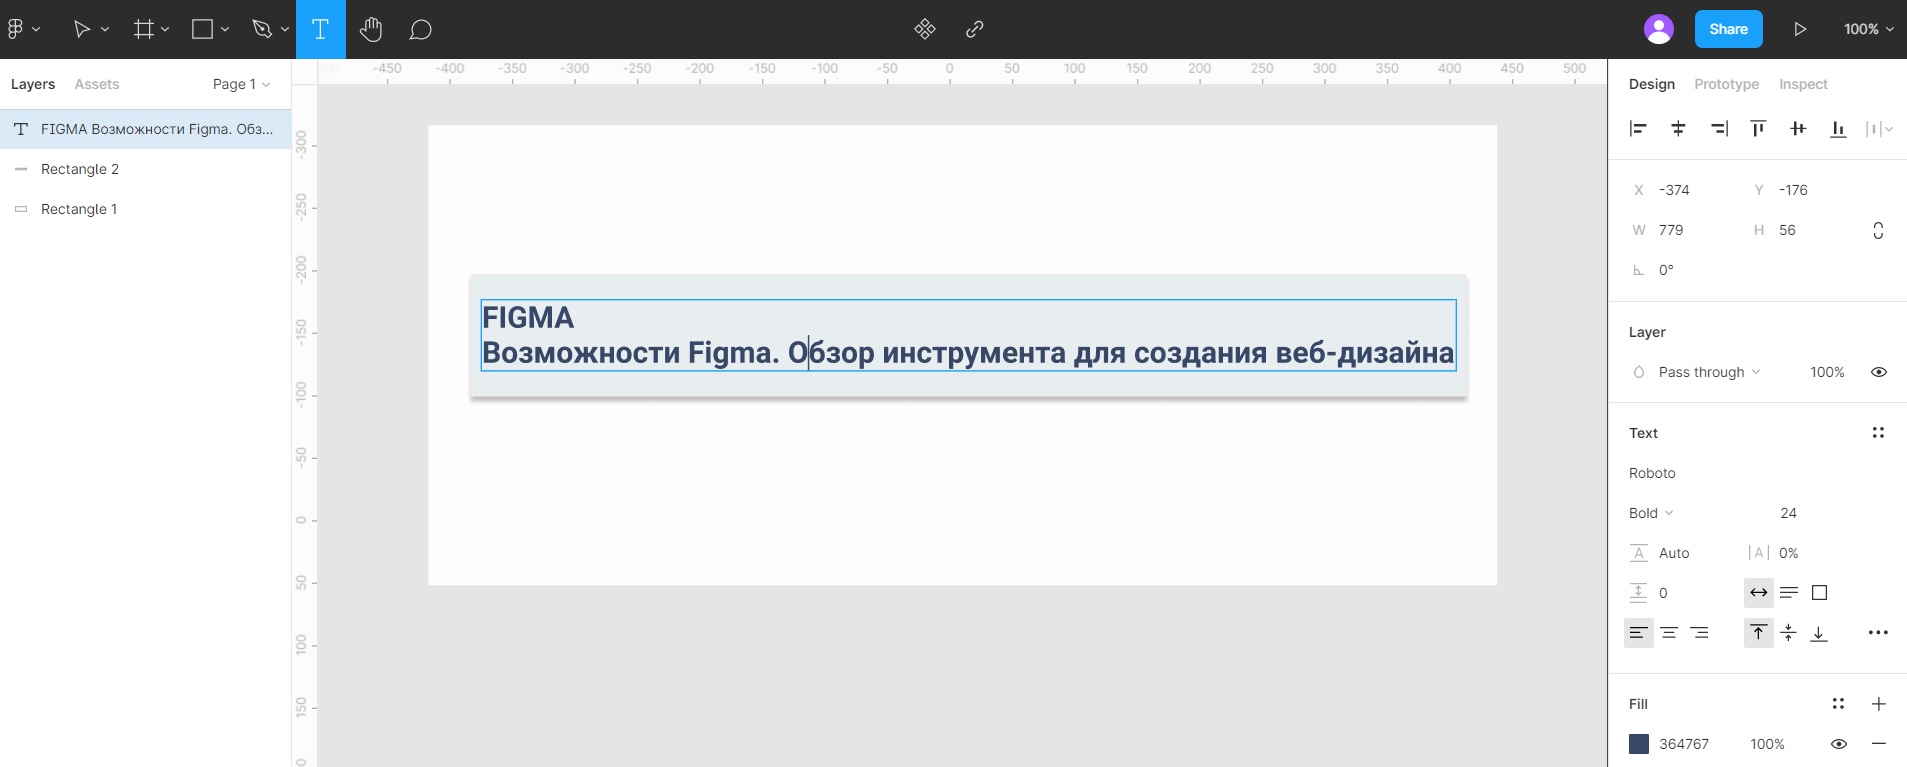Set text vertical align middle
Viewport: 1907px width, 767px height.
[1789, 633]
